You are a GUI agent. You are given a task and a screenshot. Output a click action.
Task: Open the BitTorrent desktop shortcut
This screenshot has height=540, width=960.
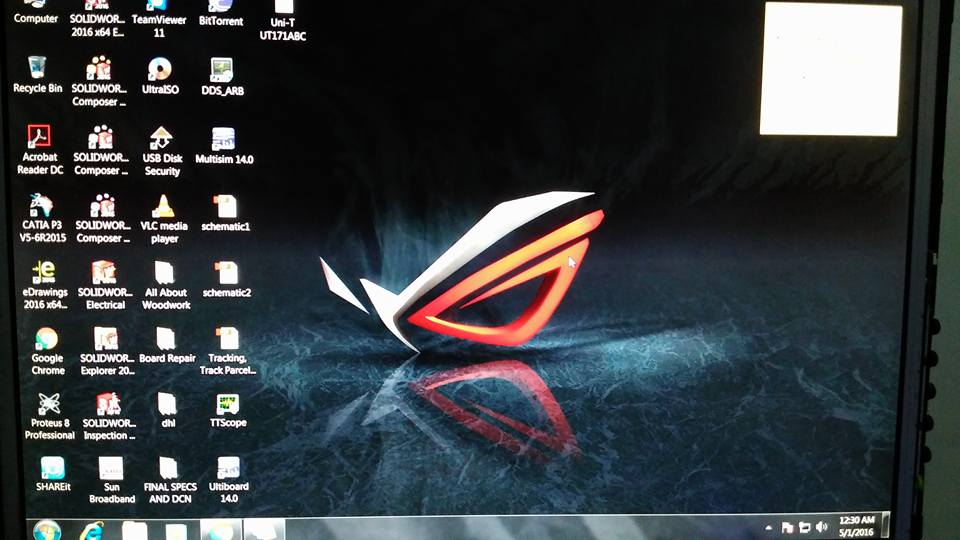[221, 13]
